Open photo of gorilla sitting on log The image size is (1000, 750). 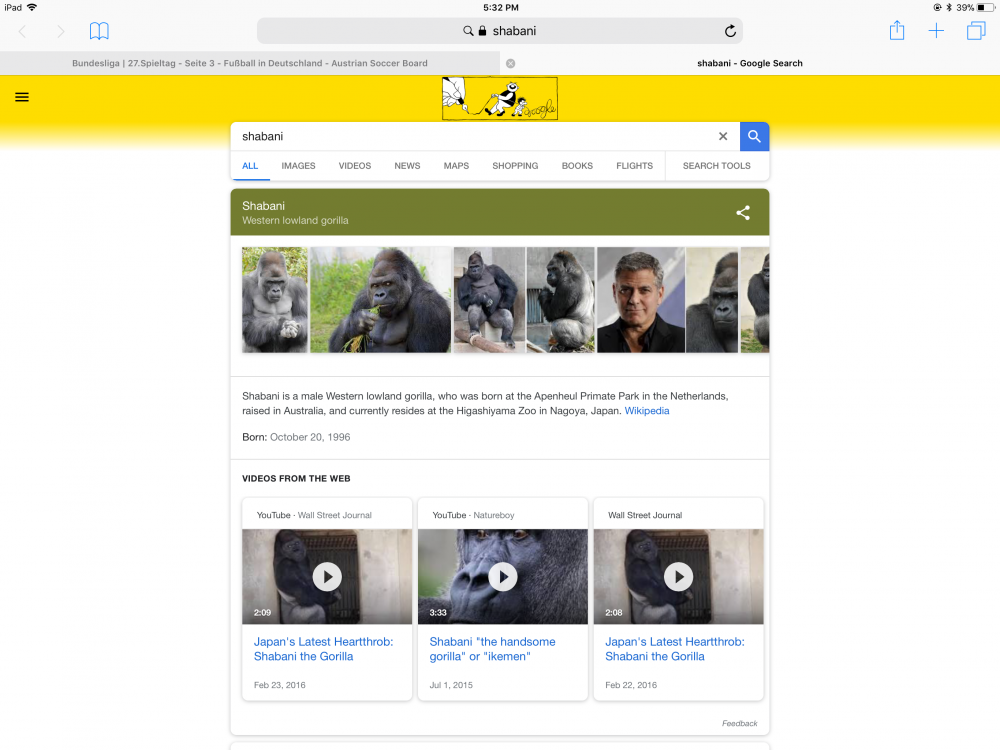489,300
